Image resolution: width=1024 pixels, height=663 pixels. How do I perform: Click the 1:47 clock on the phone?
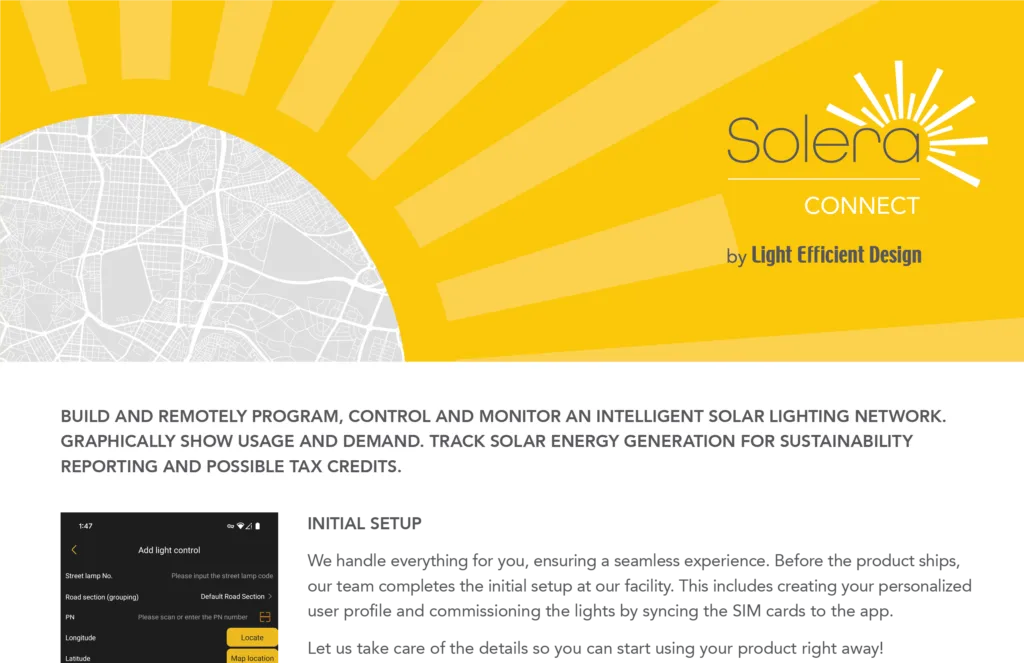coord(85,526)
